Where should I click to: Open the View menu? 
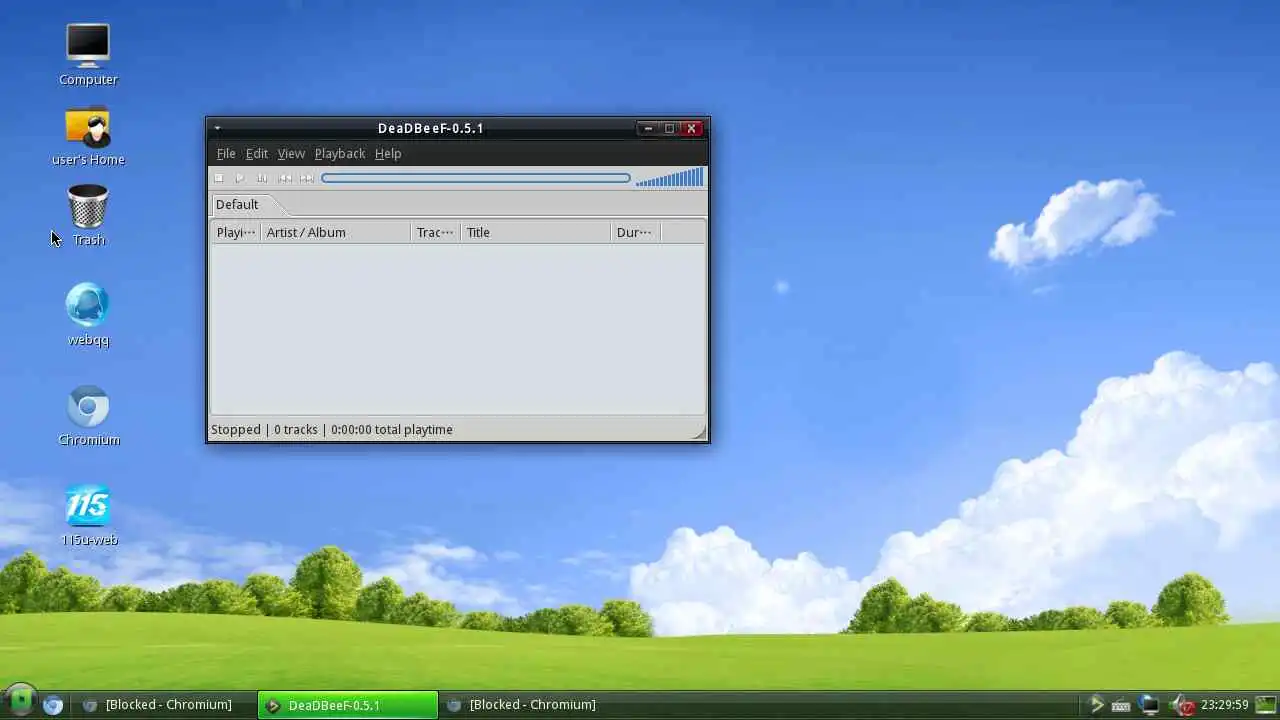pyautogui.click(x=291, y=153)
